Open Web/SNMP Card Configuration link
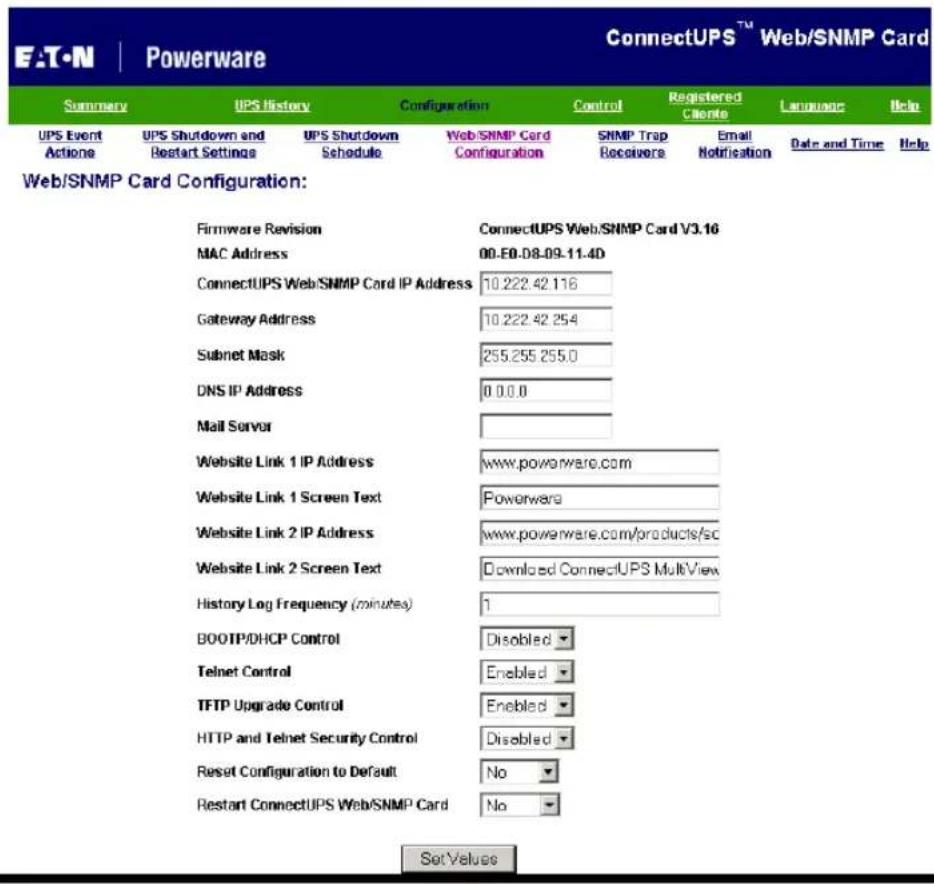This screenshot has height=884, width=934. click(x=499, y=144)
